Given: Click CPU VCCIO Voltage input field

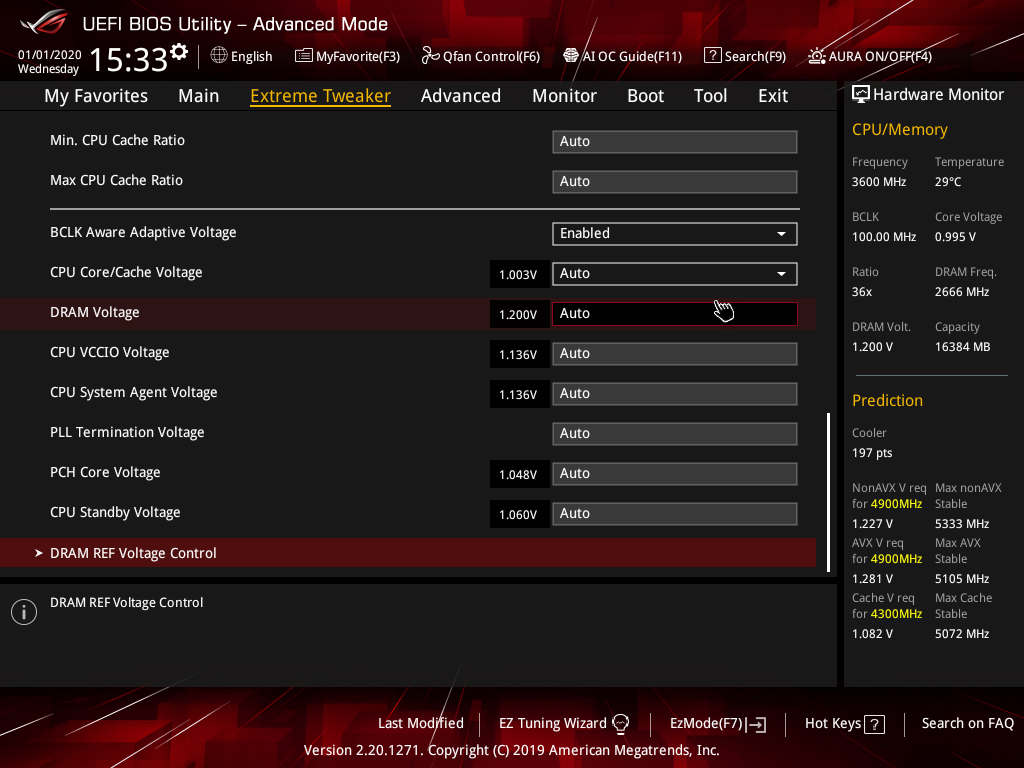Looking at the screenshot, I should [675, 353].
